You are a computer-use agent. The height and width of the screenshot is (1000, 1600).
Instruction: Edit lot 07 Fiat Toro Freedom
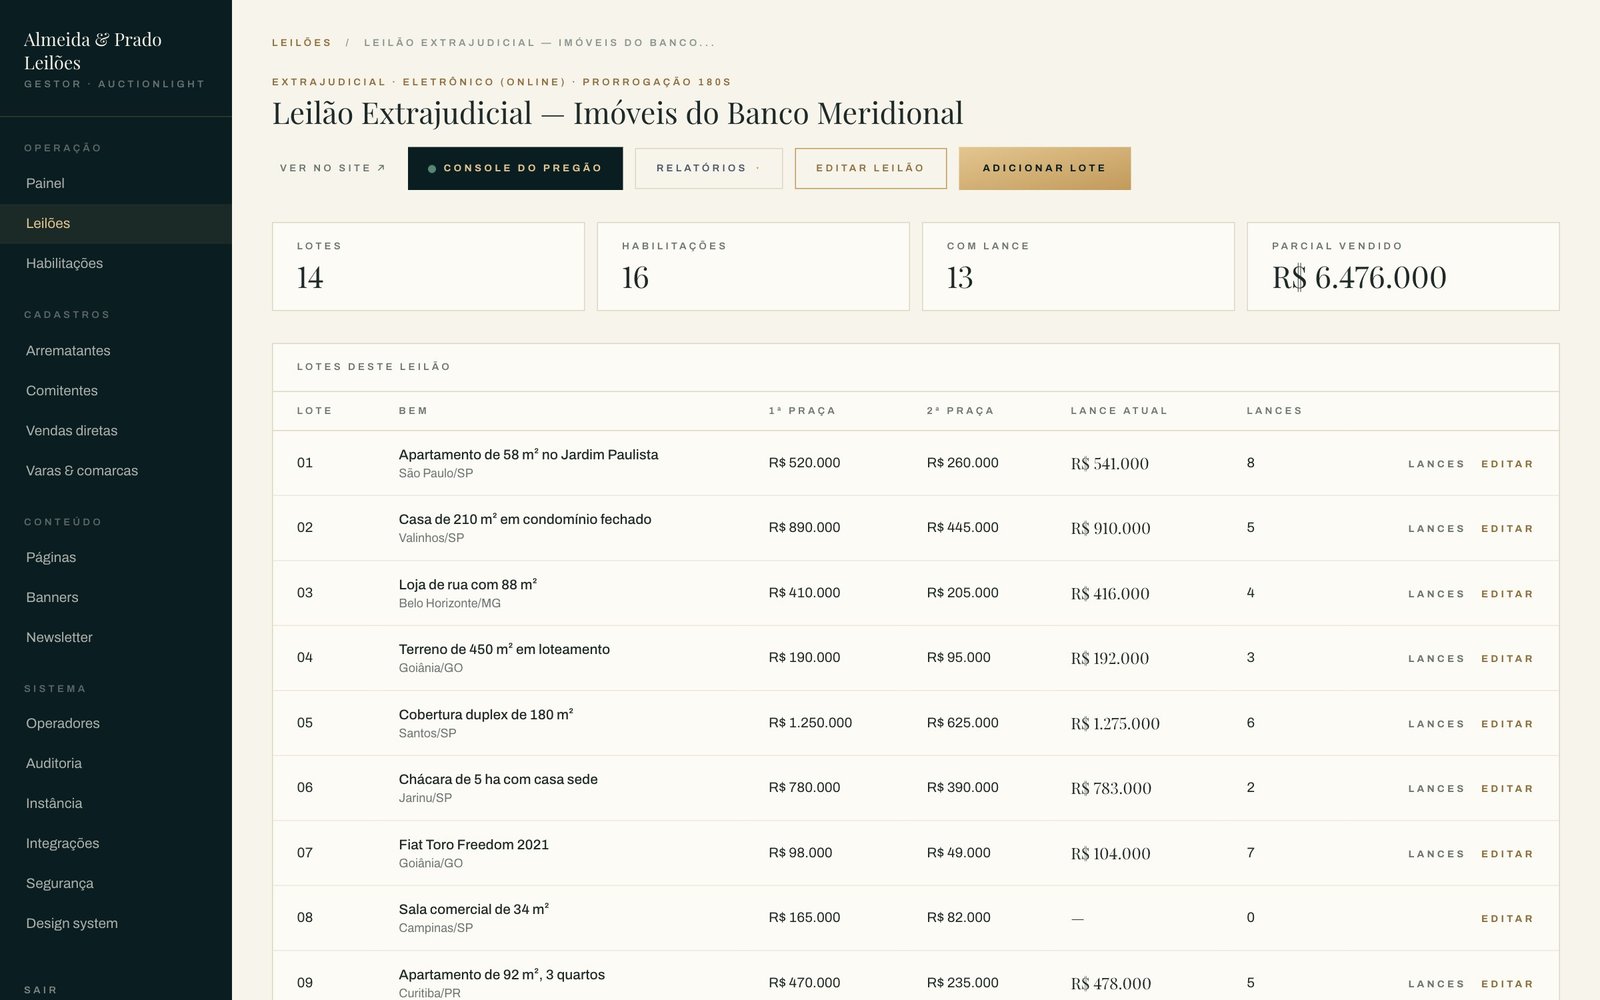(x=1507, y=854)
